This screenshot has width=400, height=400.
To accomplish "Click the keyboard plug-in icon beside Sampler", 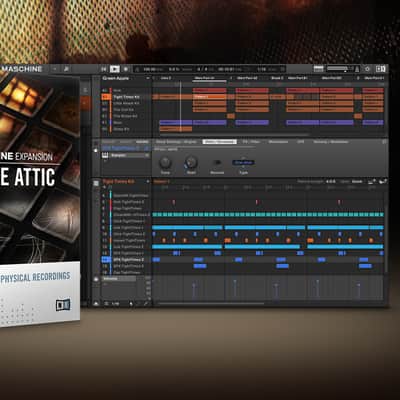I will [x=105, y=155].
